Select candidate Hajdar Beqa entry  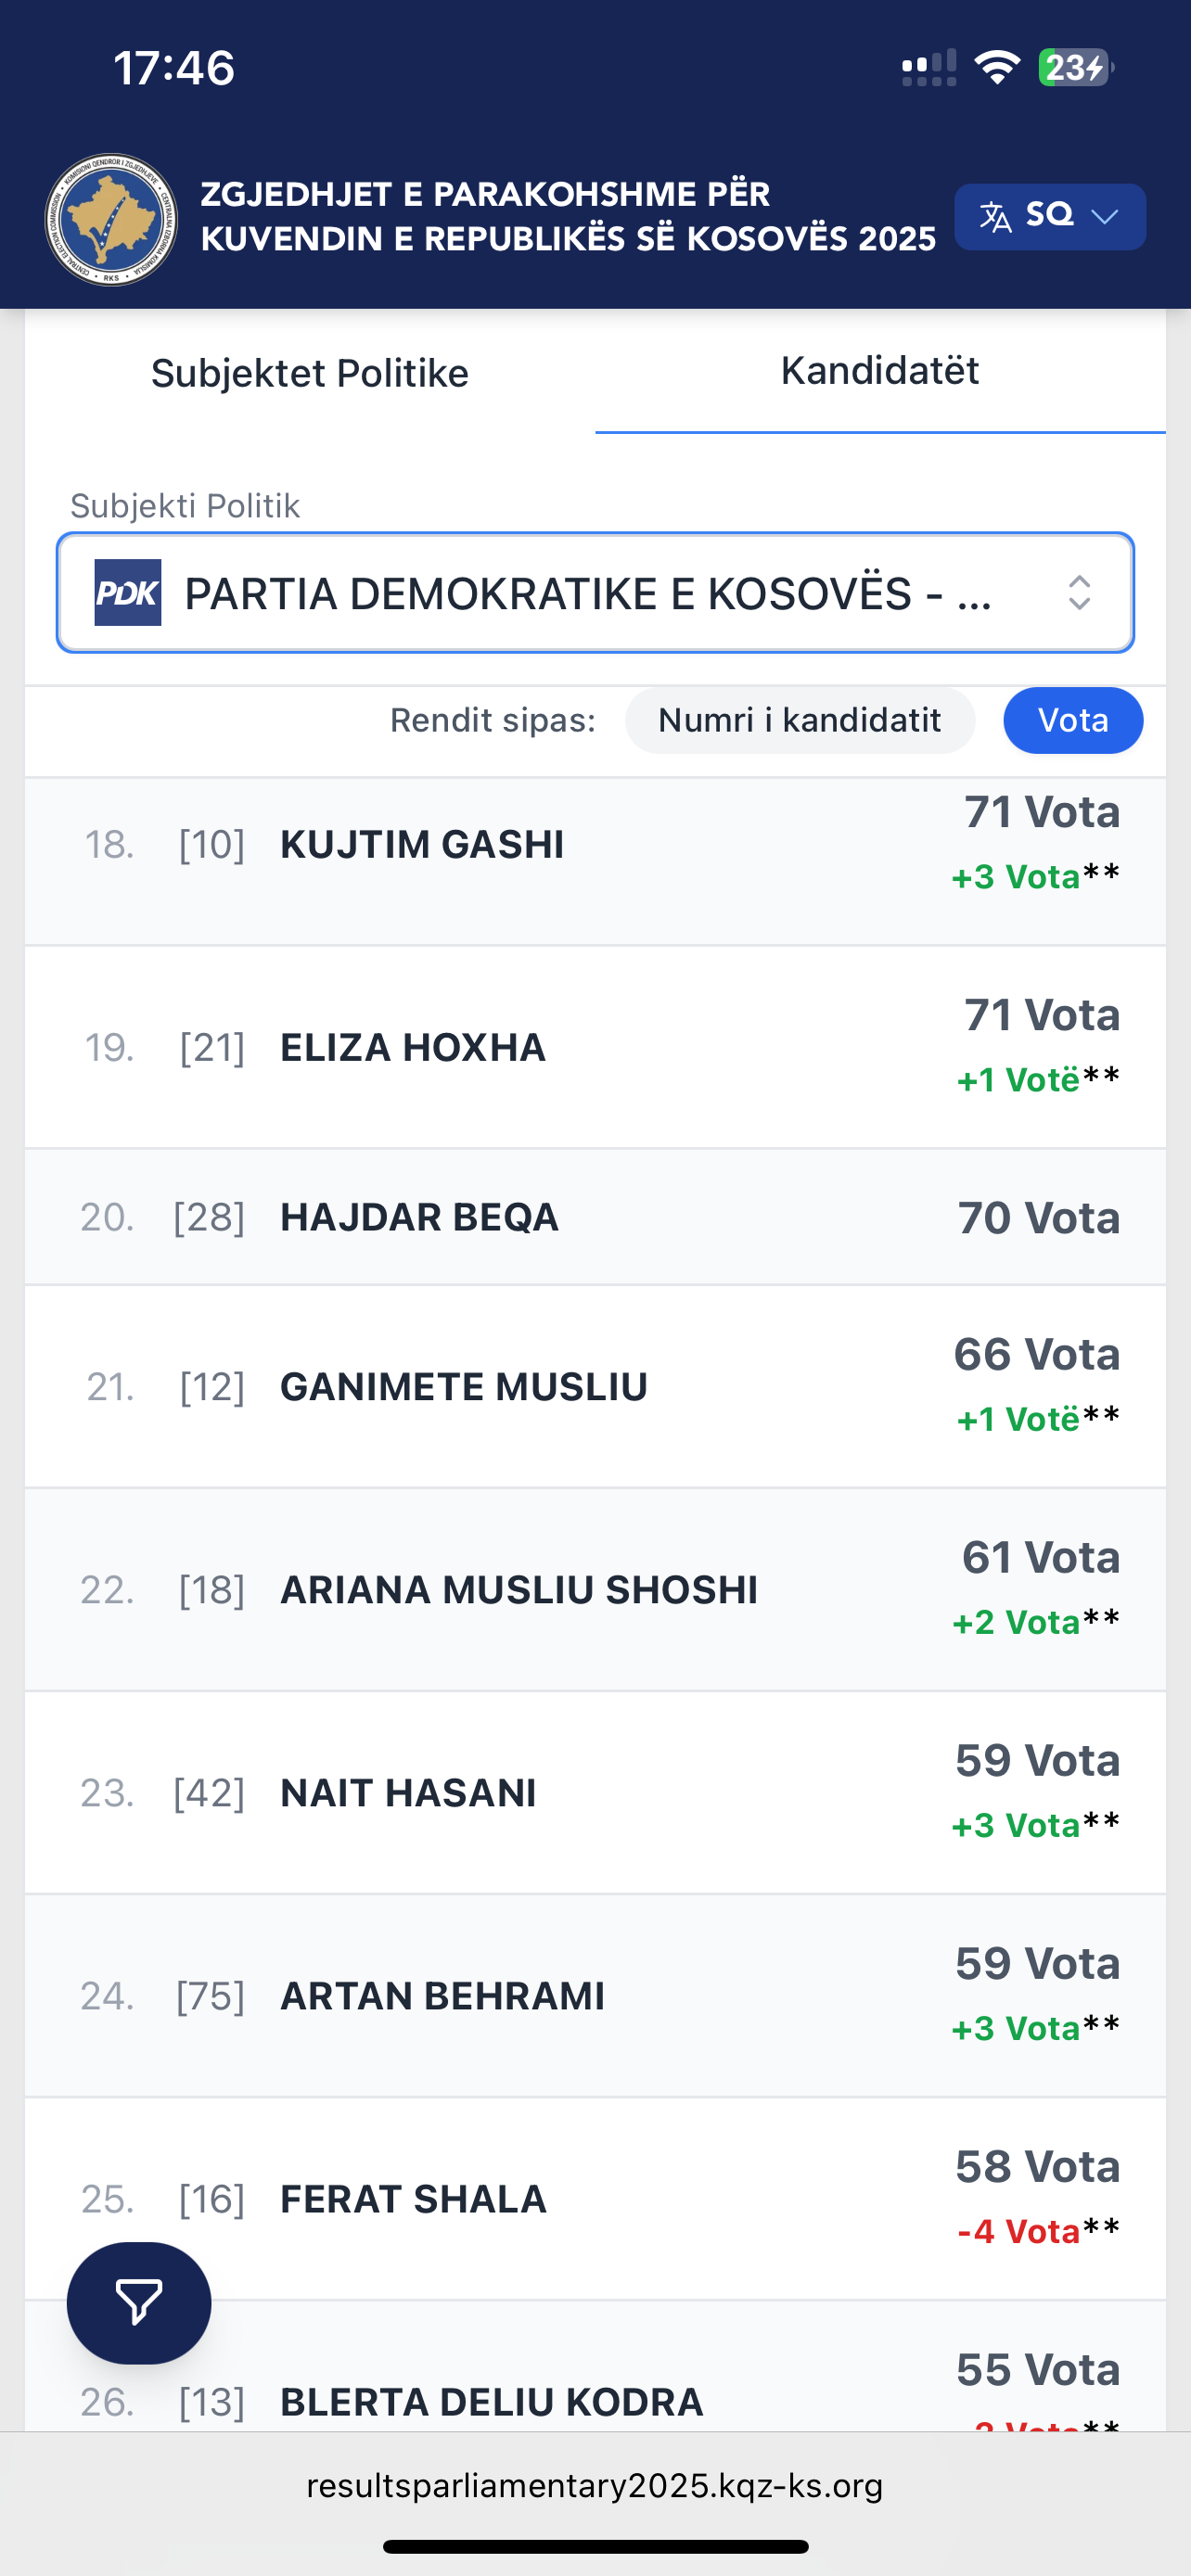pyautogui.click(x=595, y=1217)
